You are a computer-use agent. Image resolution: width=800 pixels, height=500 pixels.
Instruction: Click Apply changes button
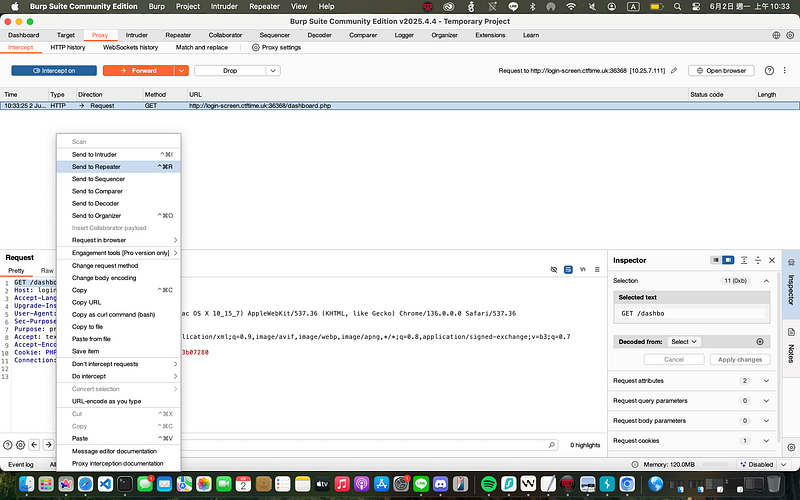click(740, 360)
